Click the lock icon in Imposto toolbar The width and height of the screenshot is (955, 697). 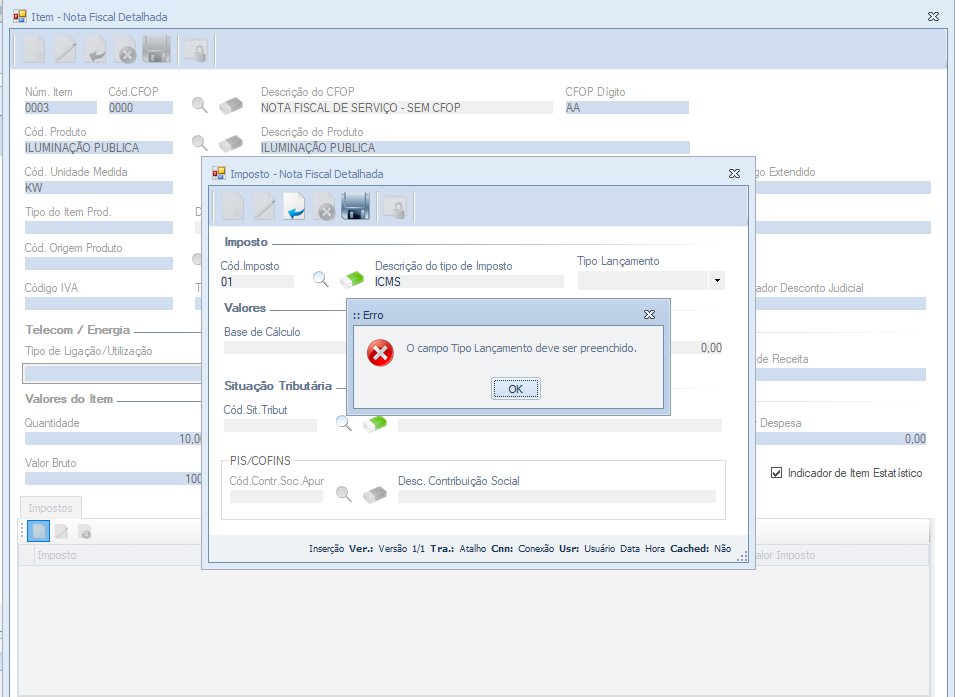tap(396, 207)
